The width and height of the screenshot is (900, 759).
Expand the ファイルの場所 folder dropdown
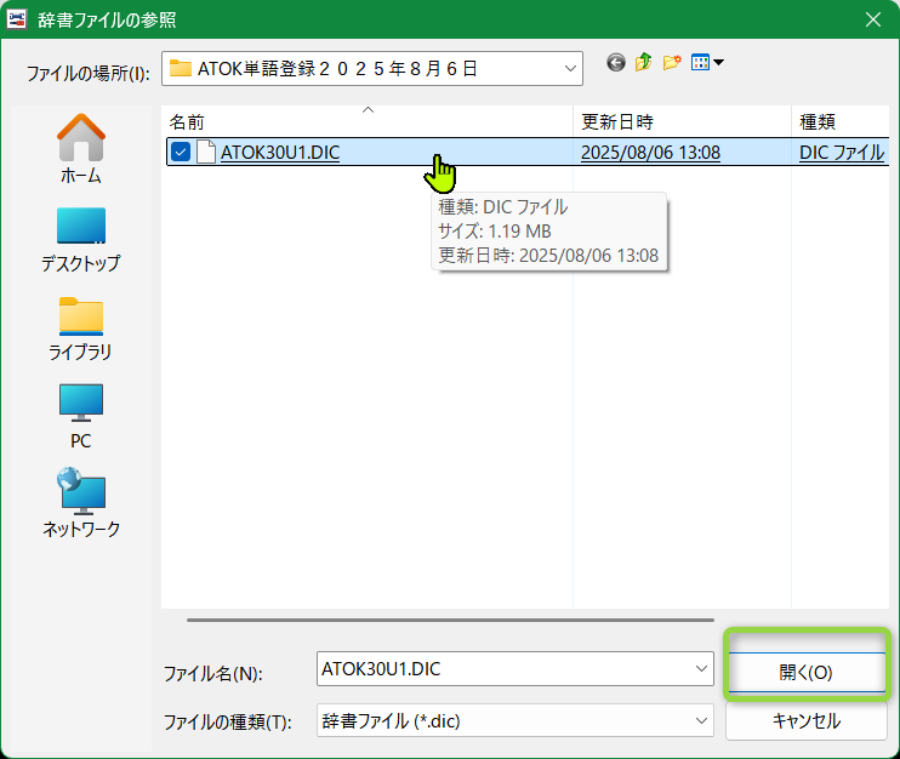[x=570, y=68]
